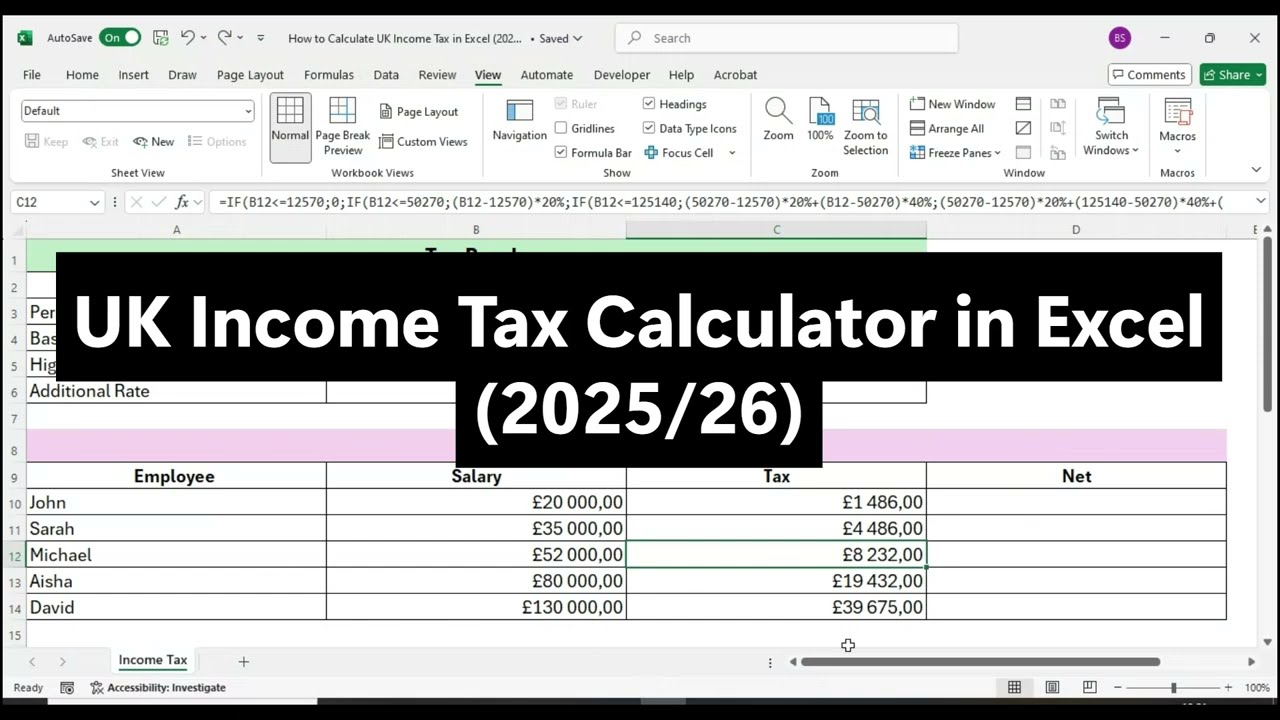
Task: Select the Income Tax sheet tab
Action: coord(153,660)
